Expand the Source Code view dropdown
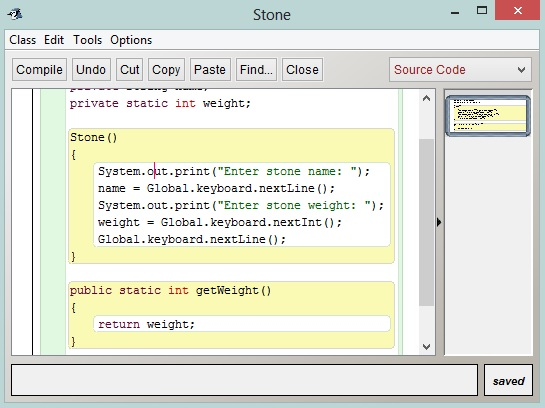 coord(460,70)
